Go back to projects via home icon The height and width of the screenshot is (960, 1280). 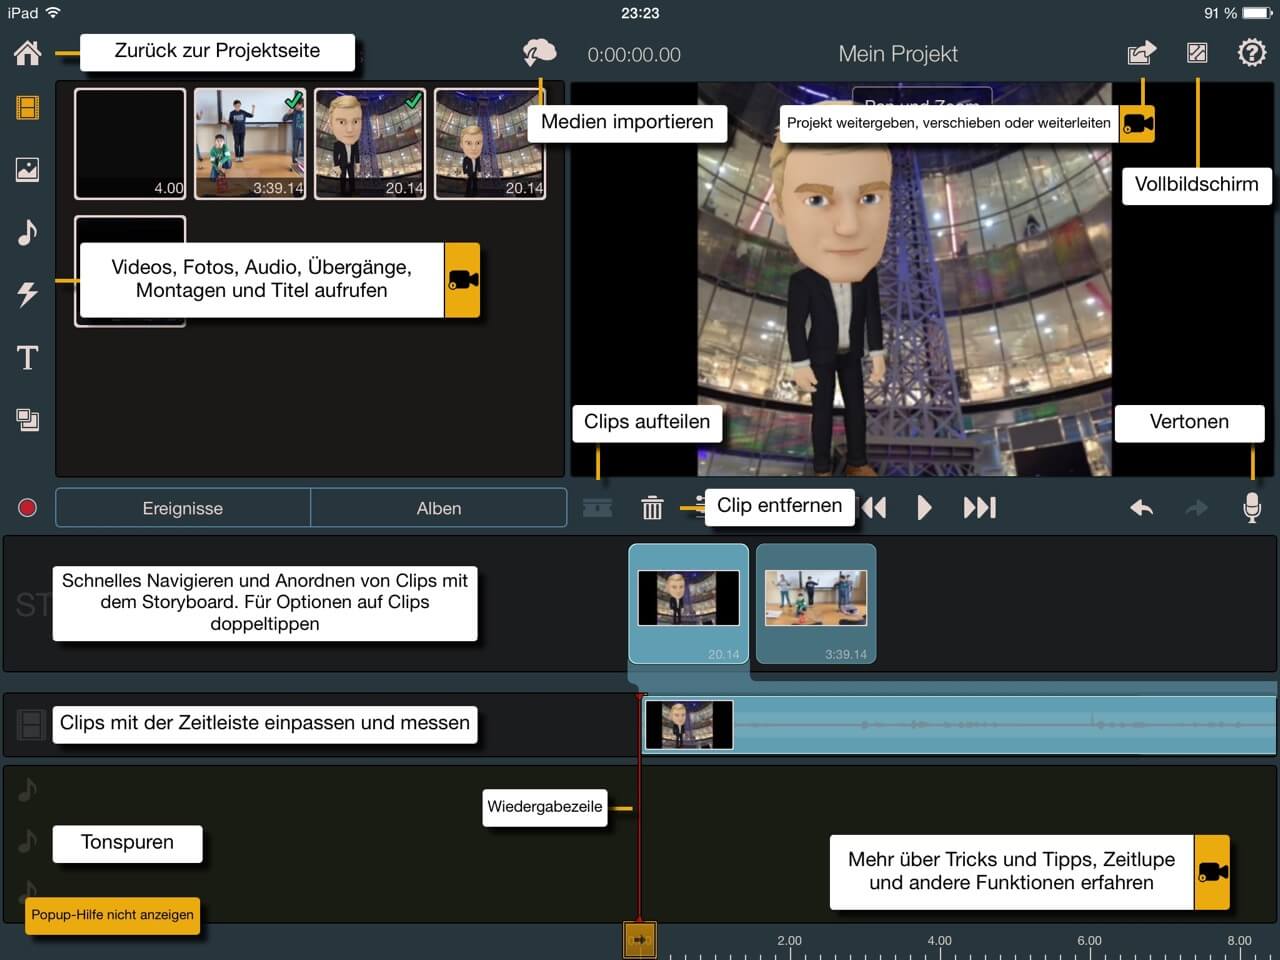coord(28,53)
